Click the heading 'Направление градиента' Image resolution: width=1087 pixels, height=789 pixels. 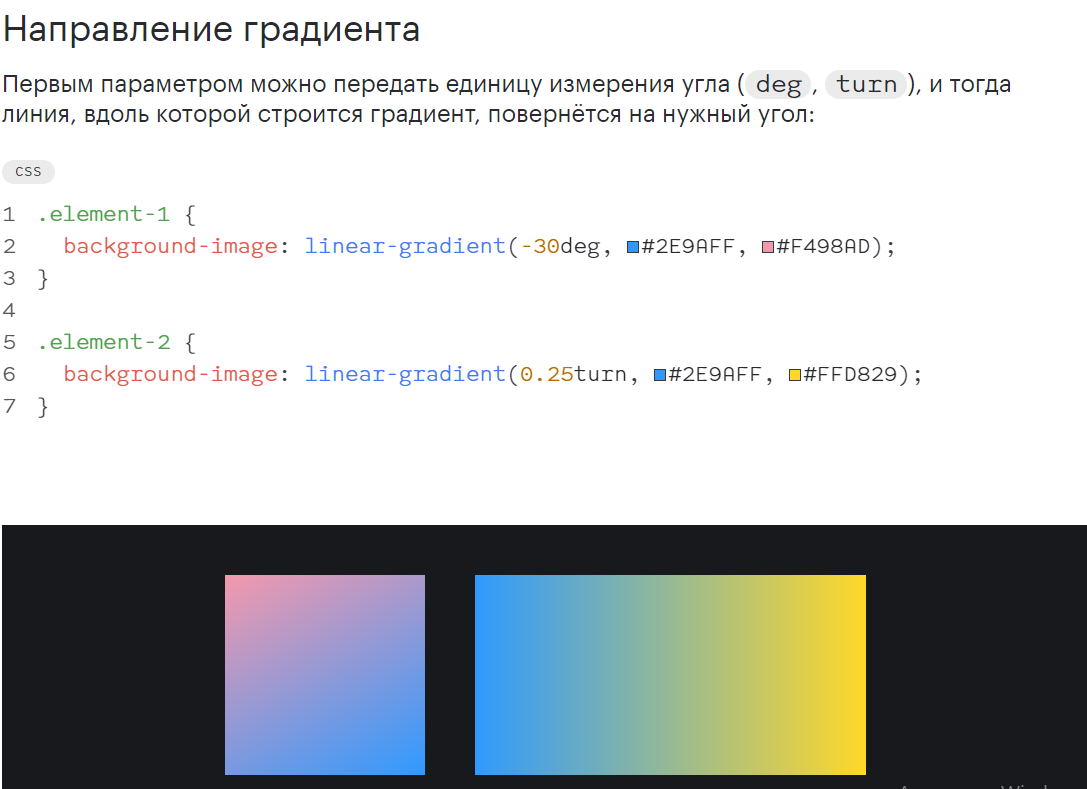[211, 30]
